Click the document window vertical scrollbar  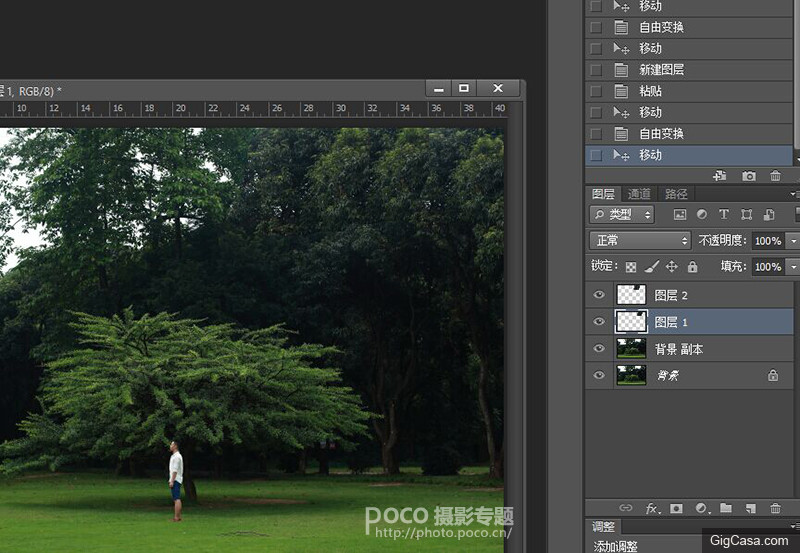pos(514,326)
